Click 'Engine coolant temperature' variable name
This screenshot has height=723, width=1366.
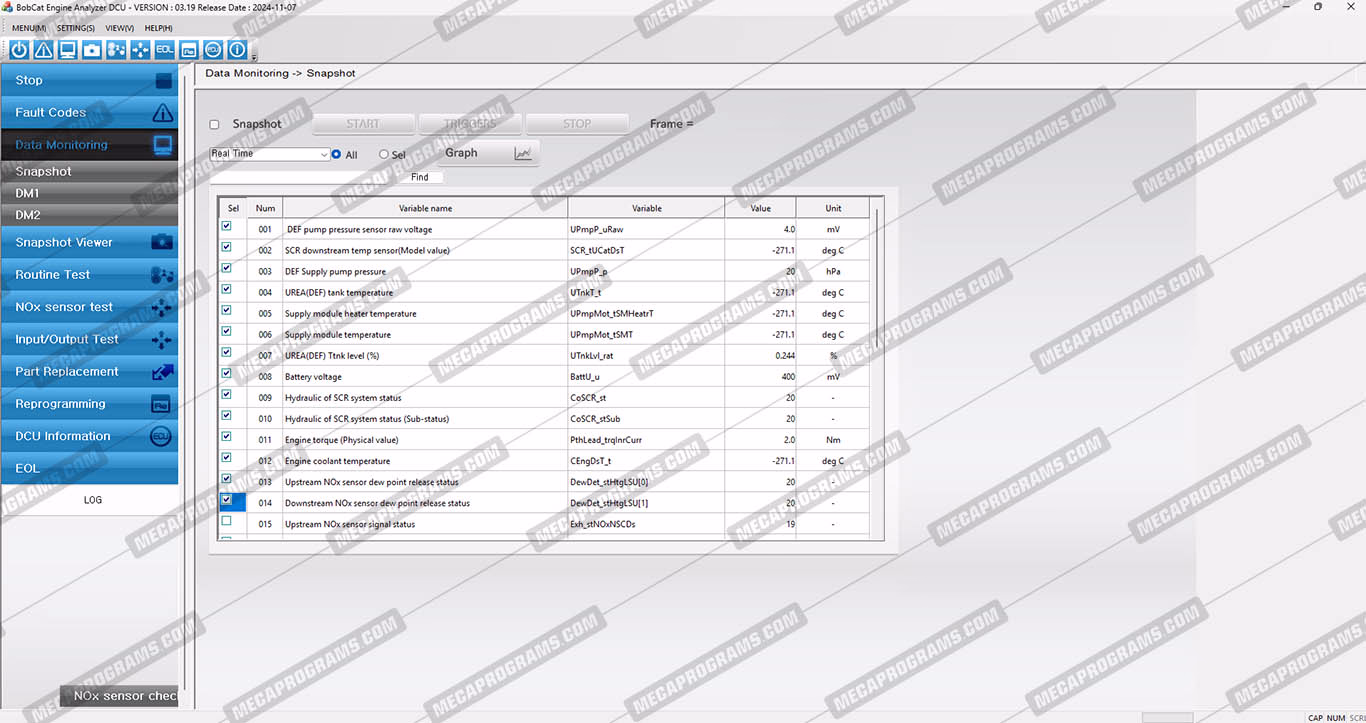(x=336, y=461)
